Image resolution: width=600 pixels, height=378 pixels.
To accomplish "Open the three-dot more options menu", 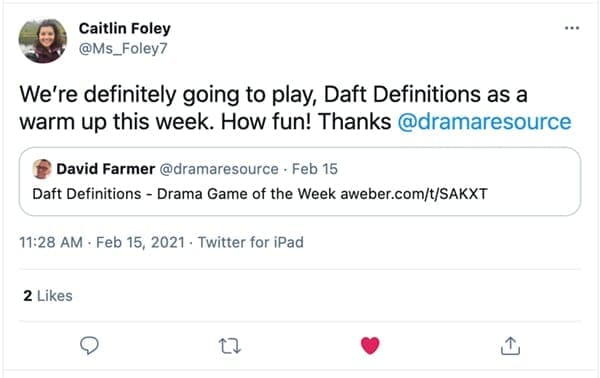I will [x=572, y=28].
